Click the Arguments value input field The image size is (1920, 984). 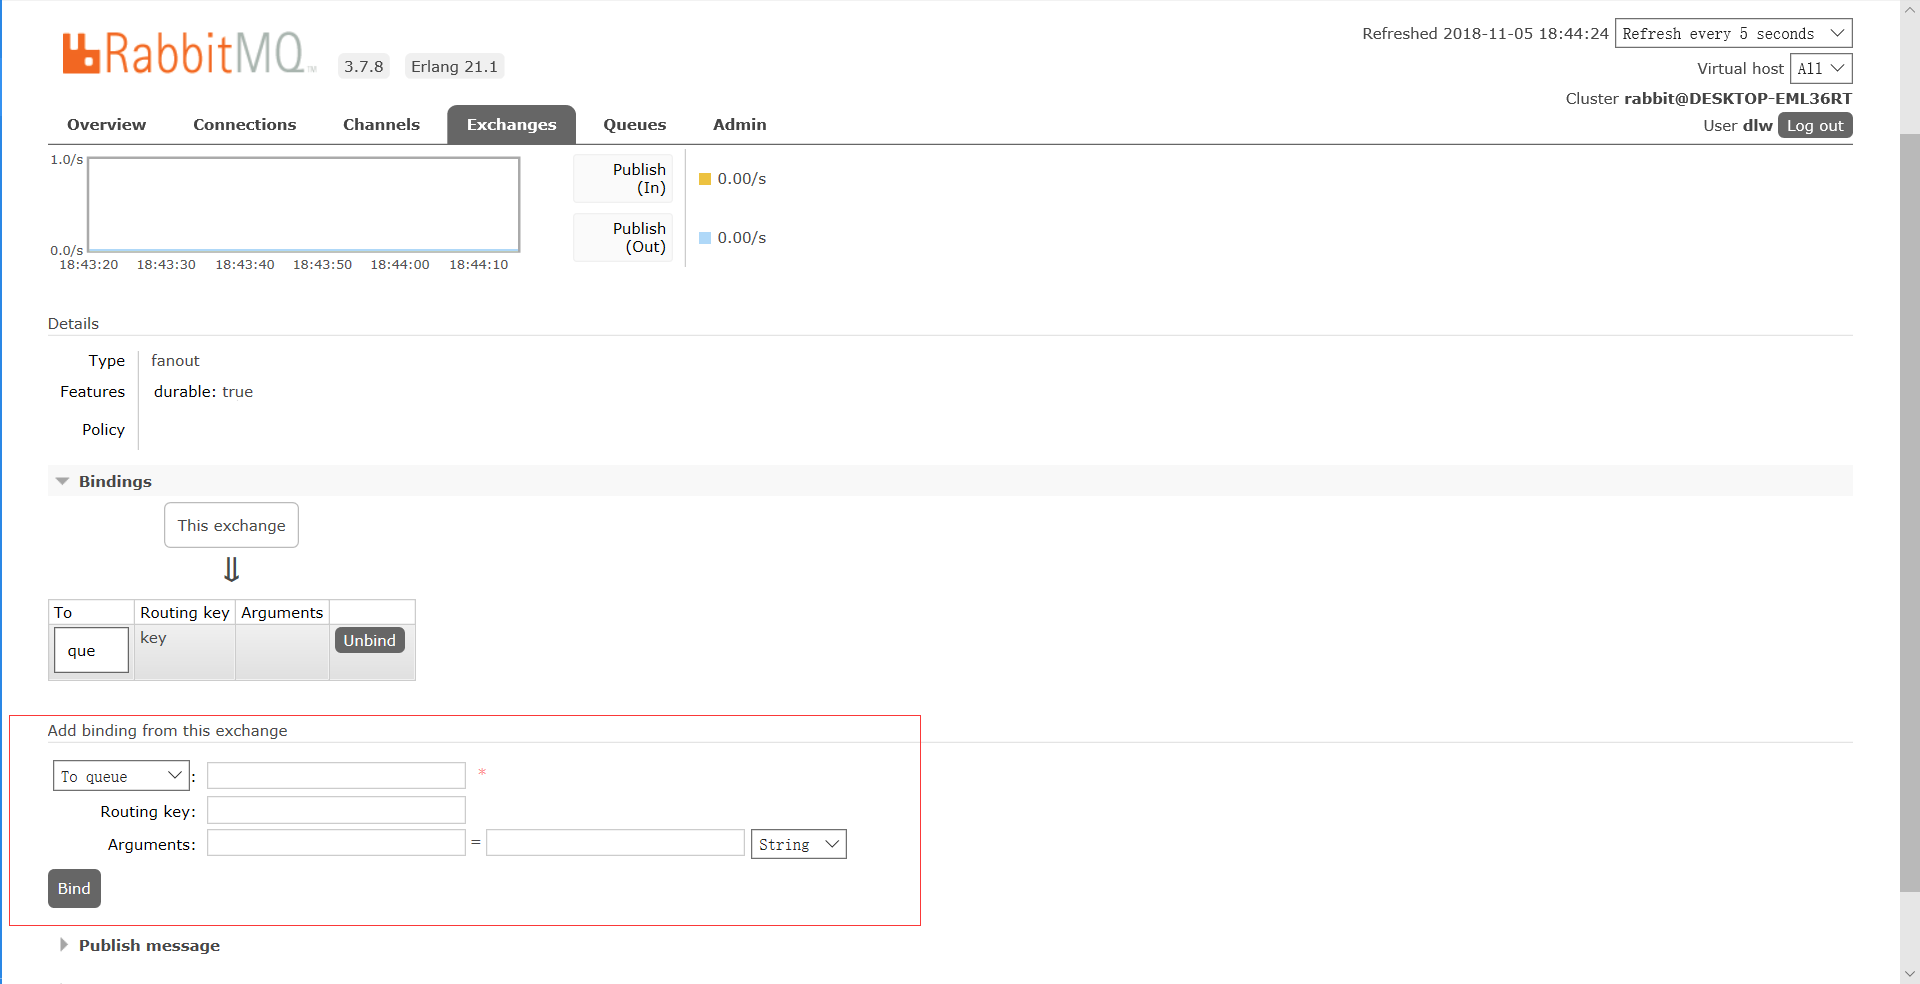click(615, 843)
